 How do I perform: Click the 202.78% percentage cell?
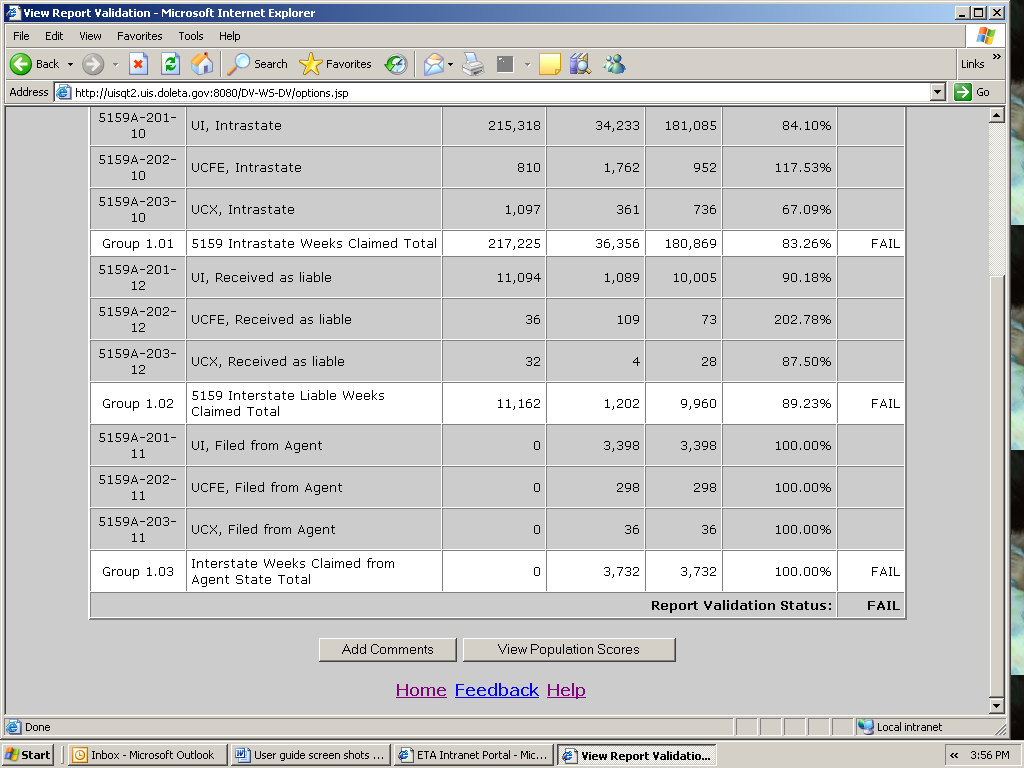pos(780,319)
